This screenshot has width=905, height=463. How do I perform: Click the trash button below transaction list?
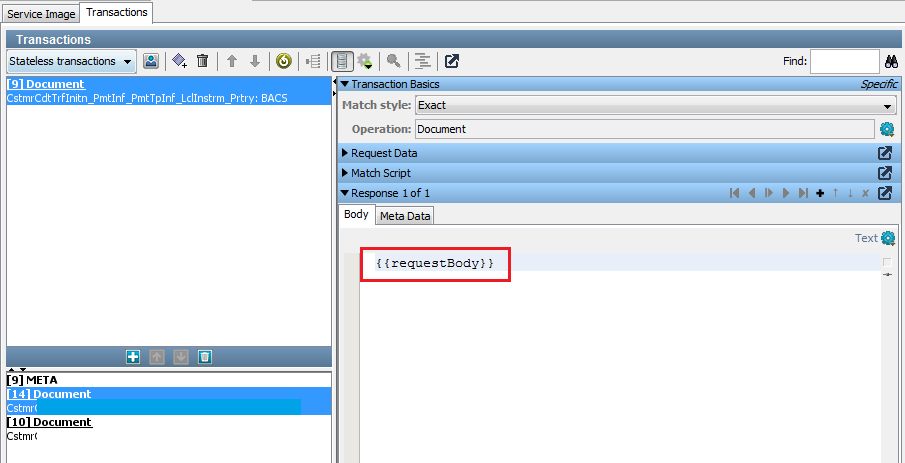point(205,357)
